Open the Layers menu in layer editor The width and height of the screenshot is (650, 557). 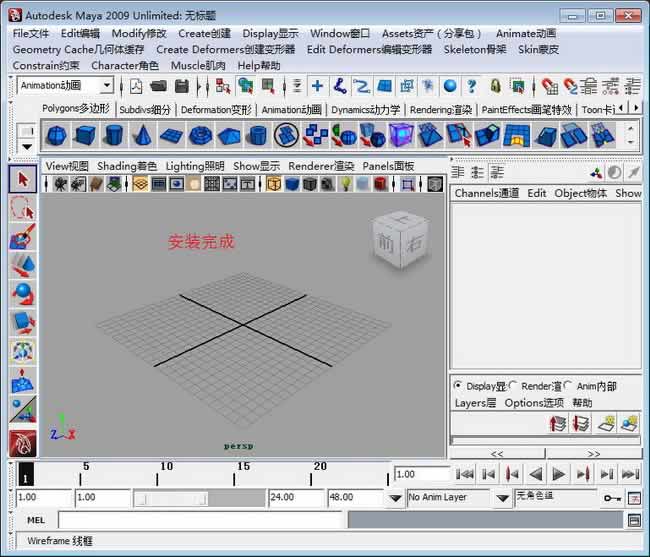(475, 403)
